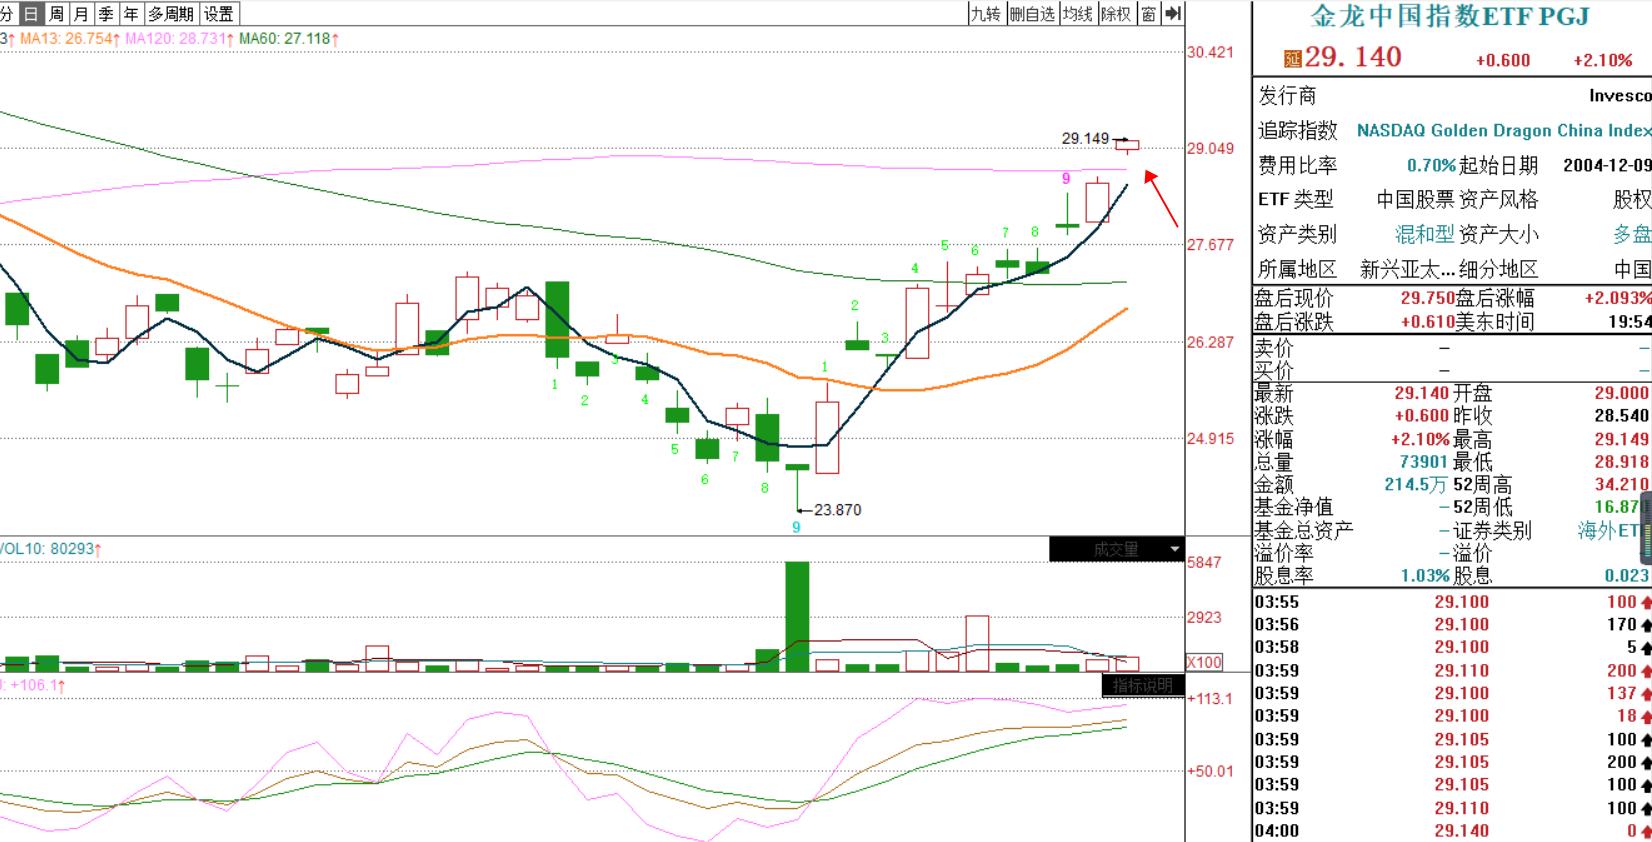Click the last price 29.140 in header
This screenshot has width=1652, height=842.
[x=1353, y=57]
